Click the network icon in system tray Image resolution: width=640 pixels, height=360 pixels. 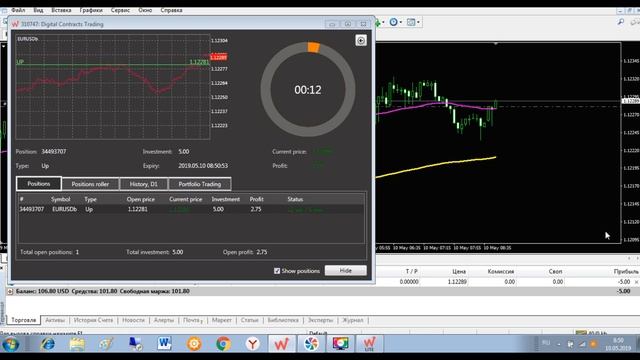coord(582,344)
